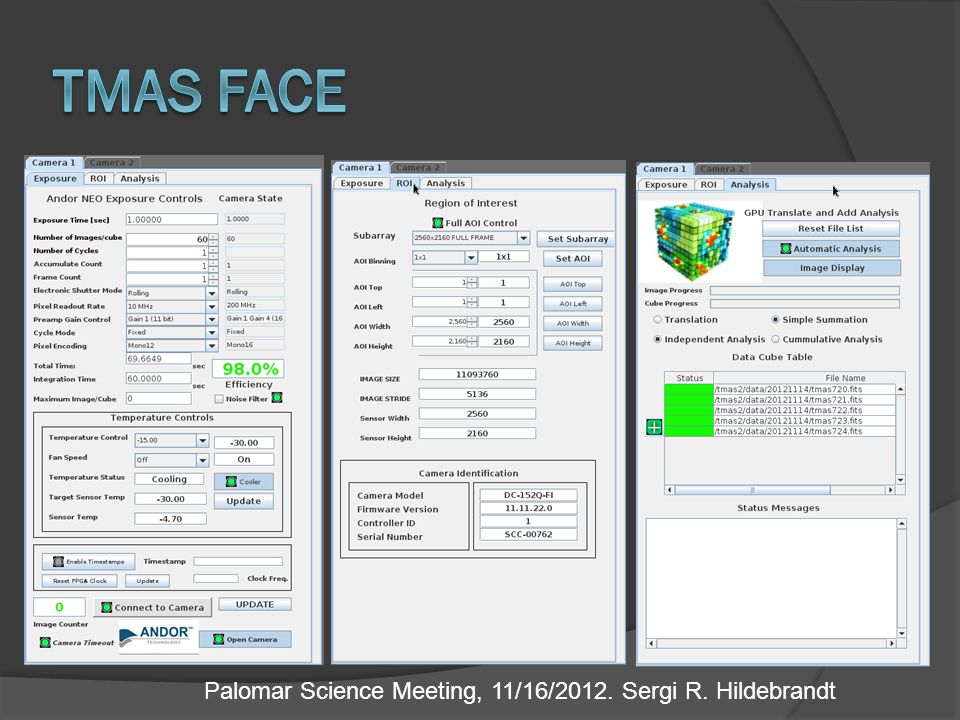Select file row tmas720.fits
Screen dimensions: 960x720
pos(779,389)
